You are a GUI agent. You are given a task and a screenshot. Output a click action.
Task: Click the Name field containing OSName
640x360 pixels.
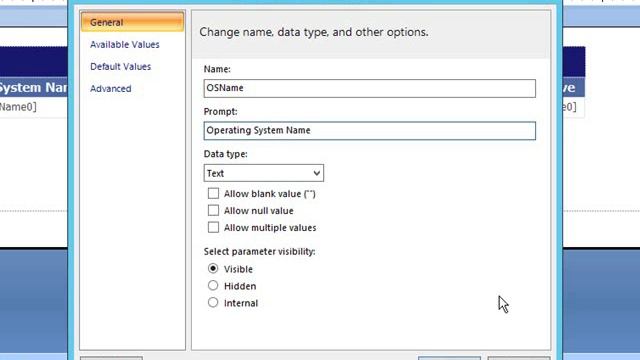(x=369, y=88)
